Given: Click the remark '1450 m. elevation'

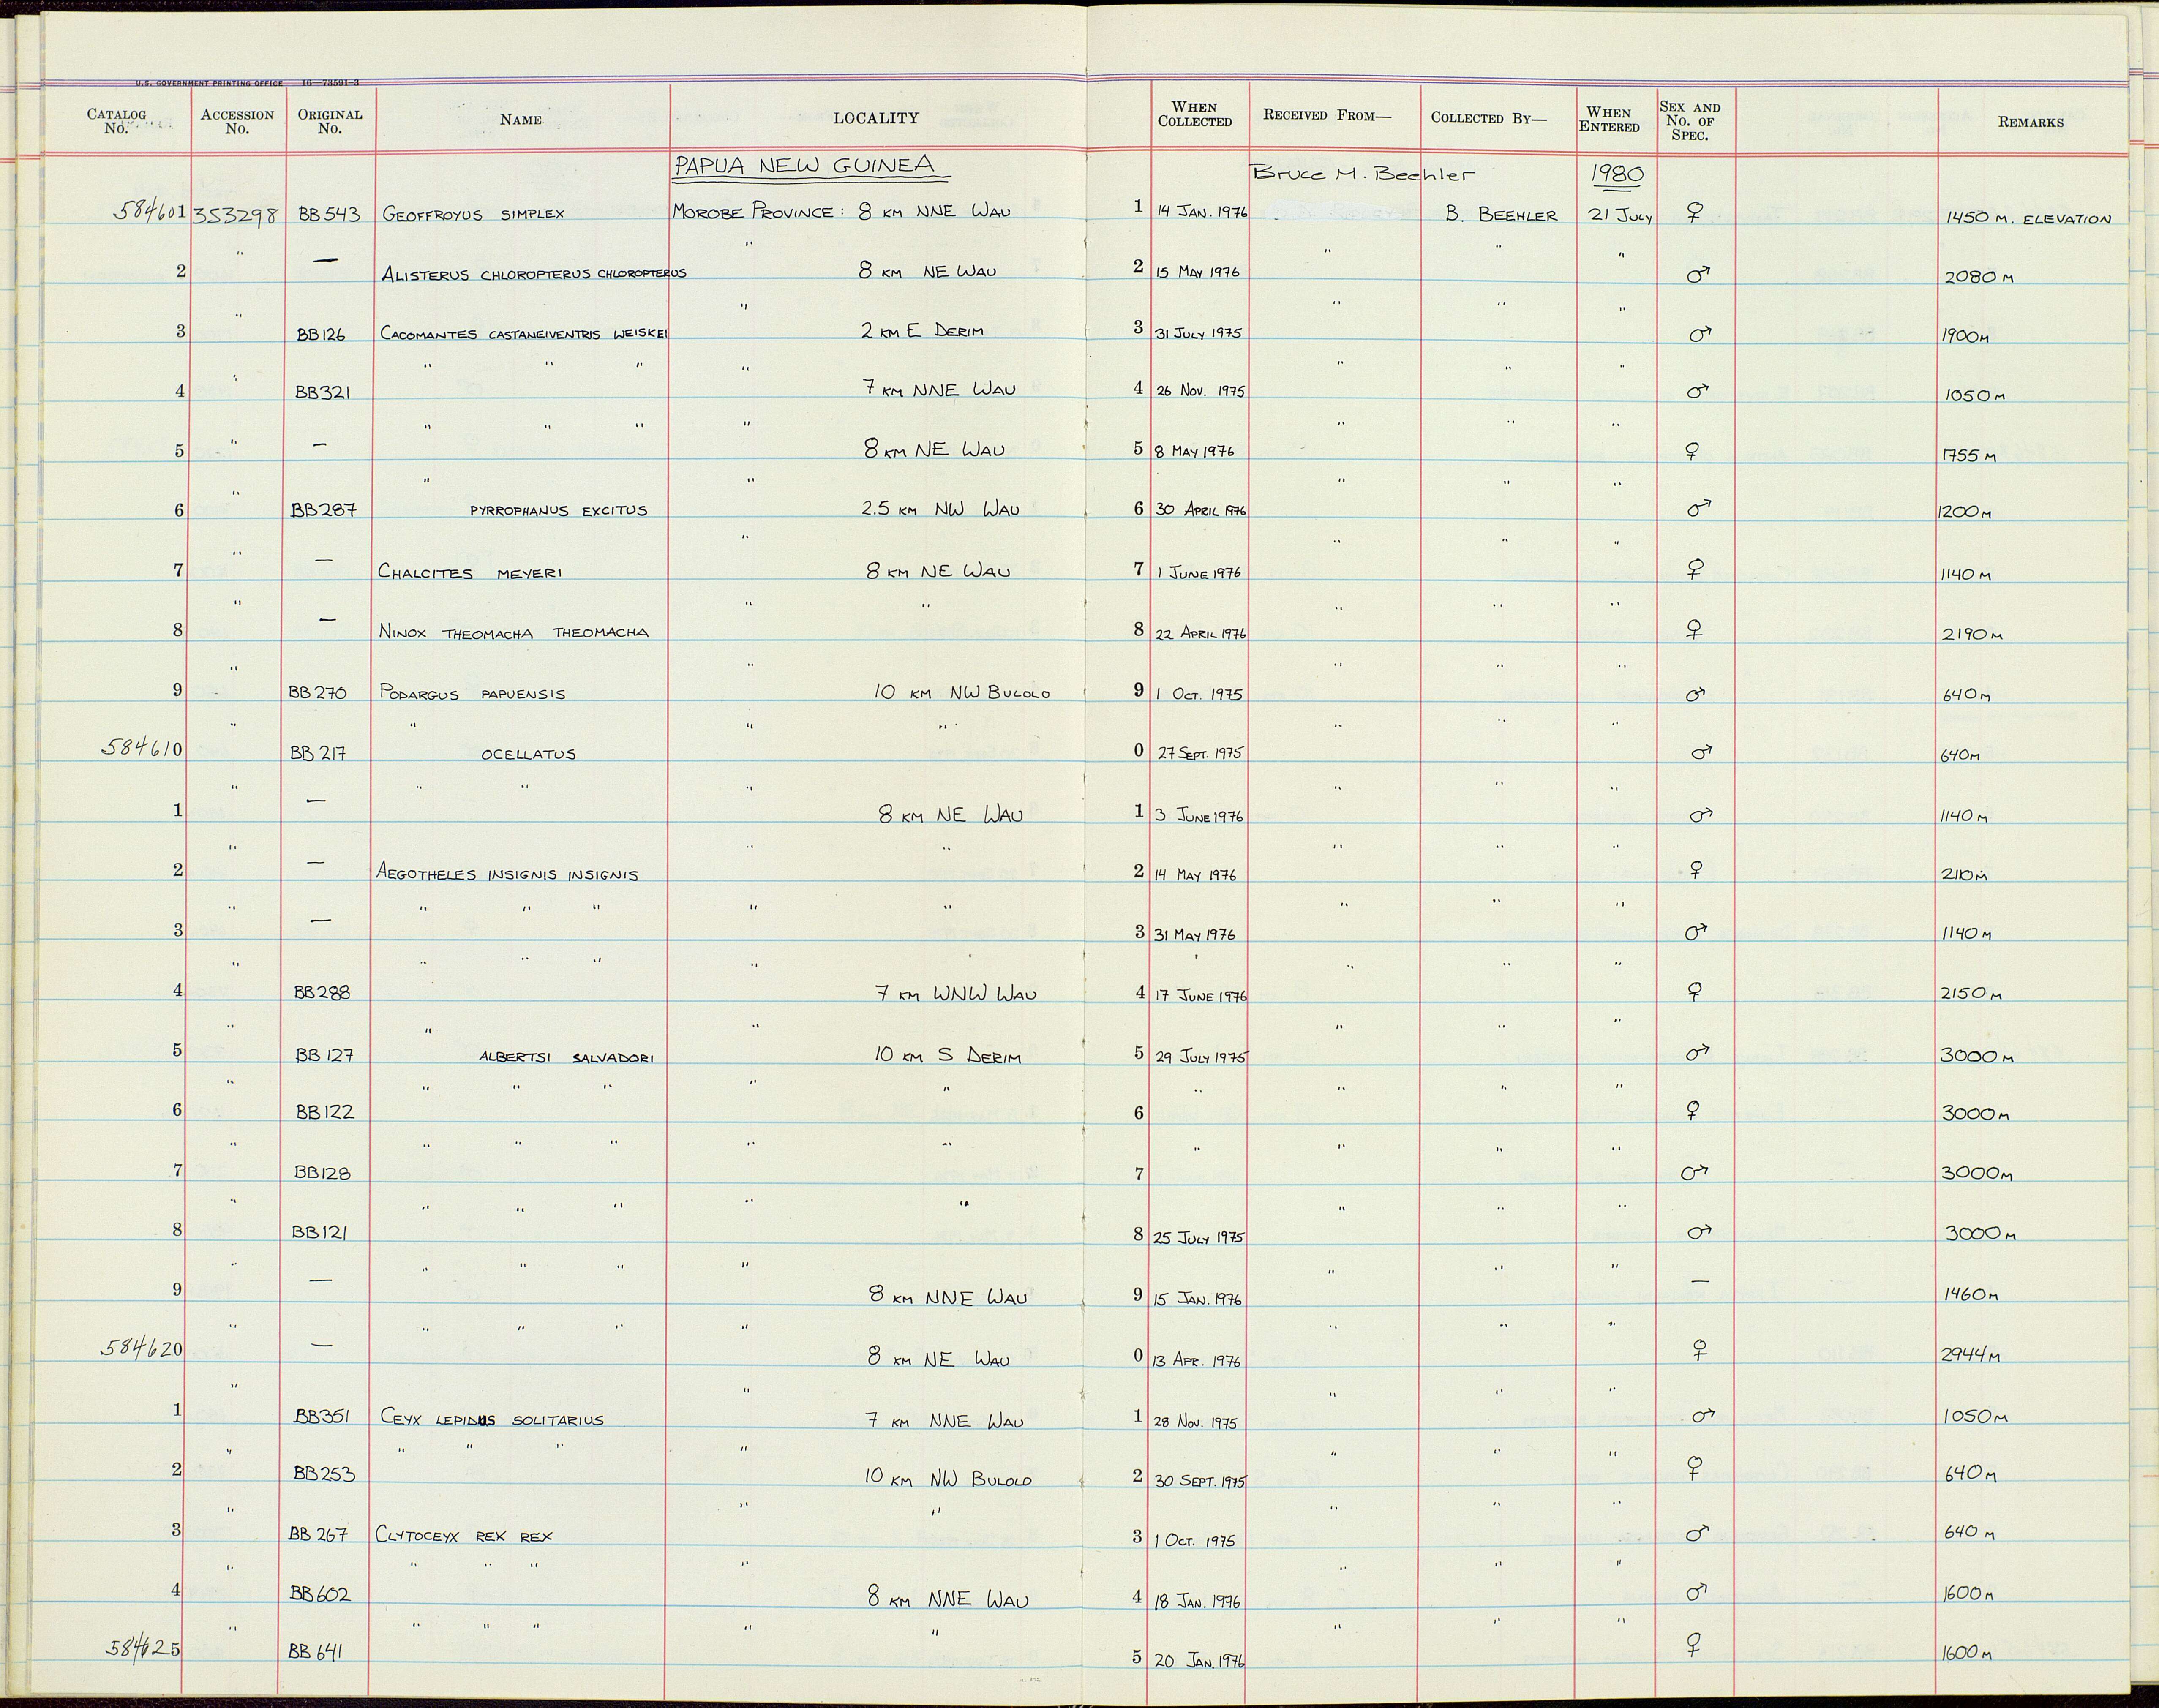Looking at the screenshot, I should 2028,219.
